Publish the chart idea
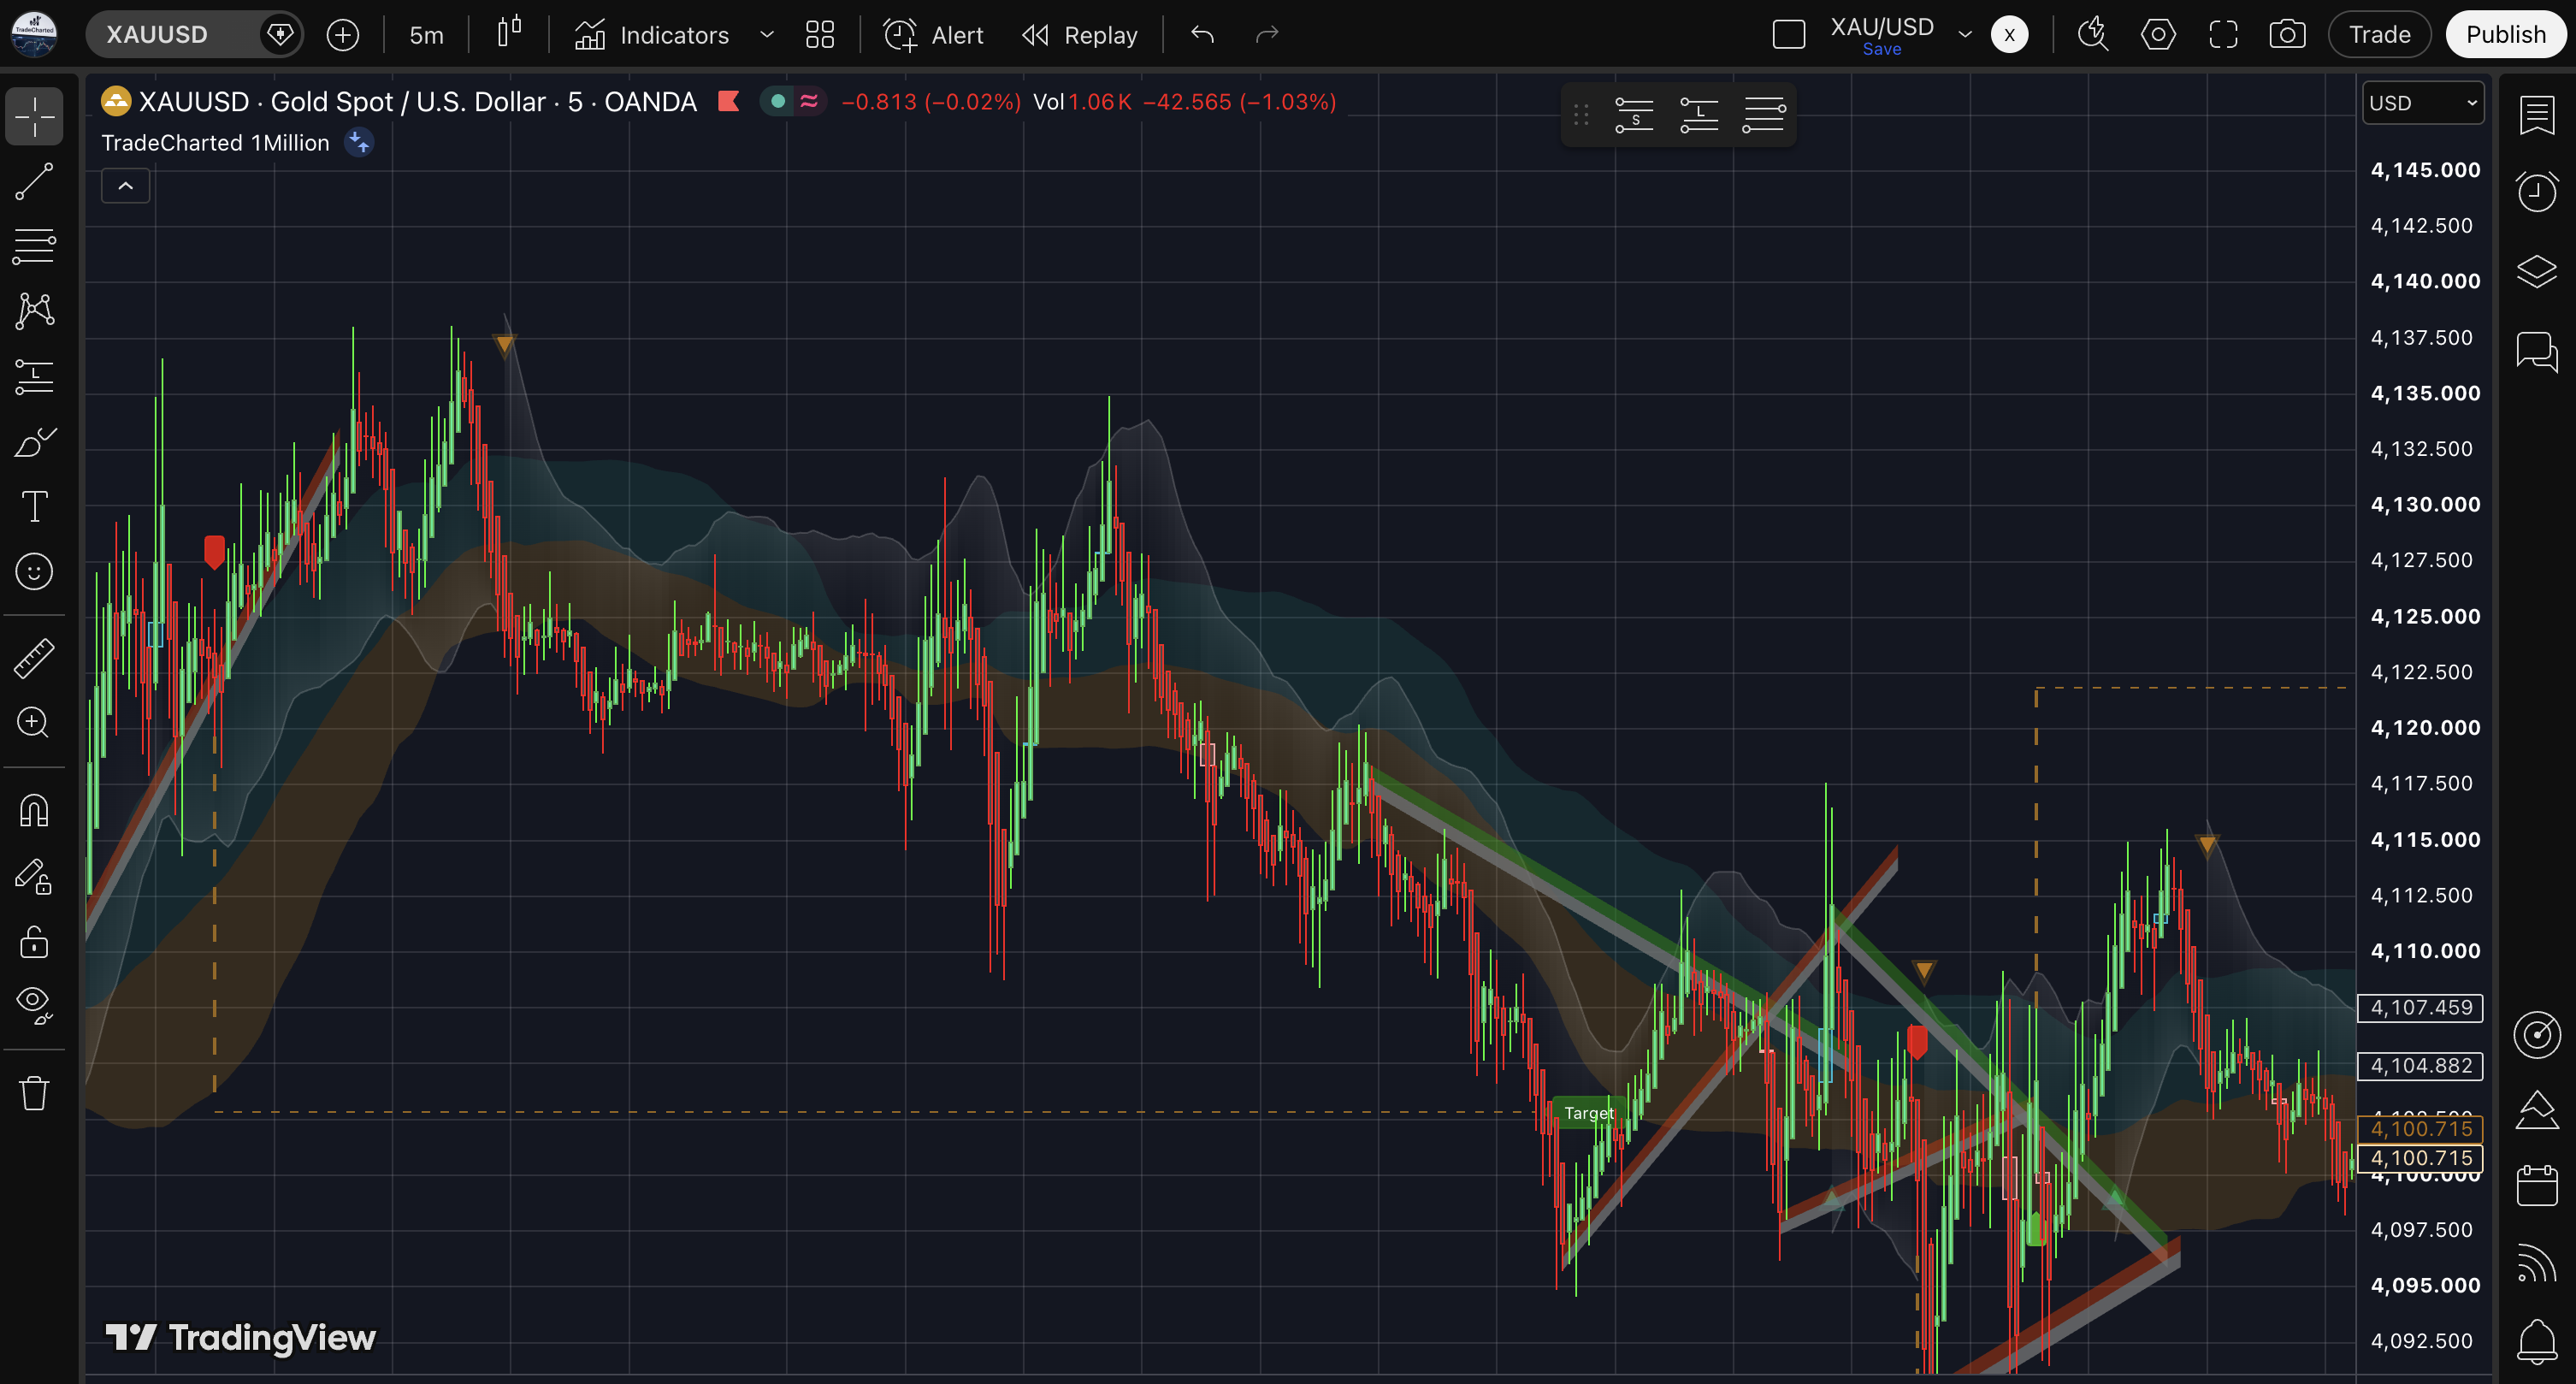Screen dimensions: 2576x1384 (2505, 35)
